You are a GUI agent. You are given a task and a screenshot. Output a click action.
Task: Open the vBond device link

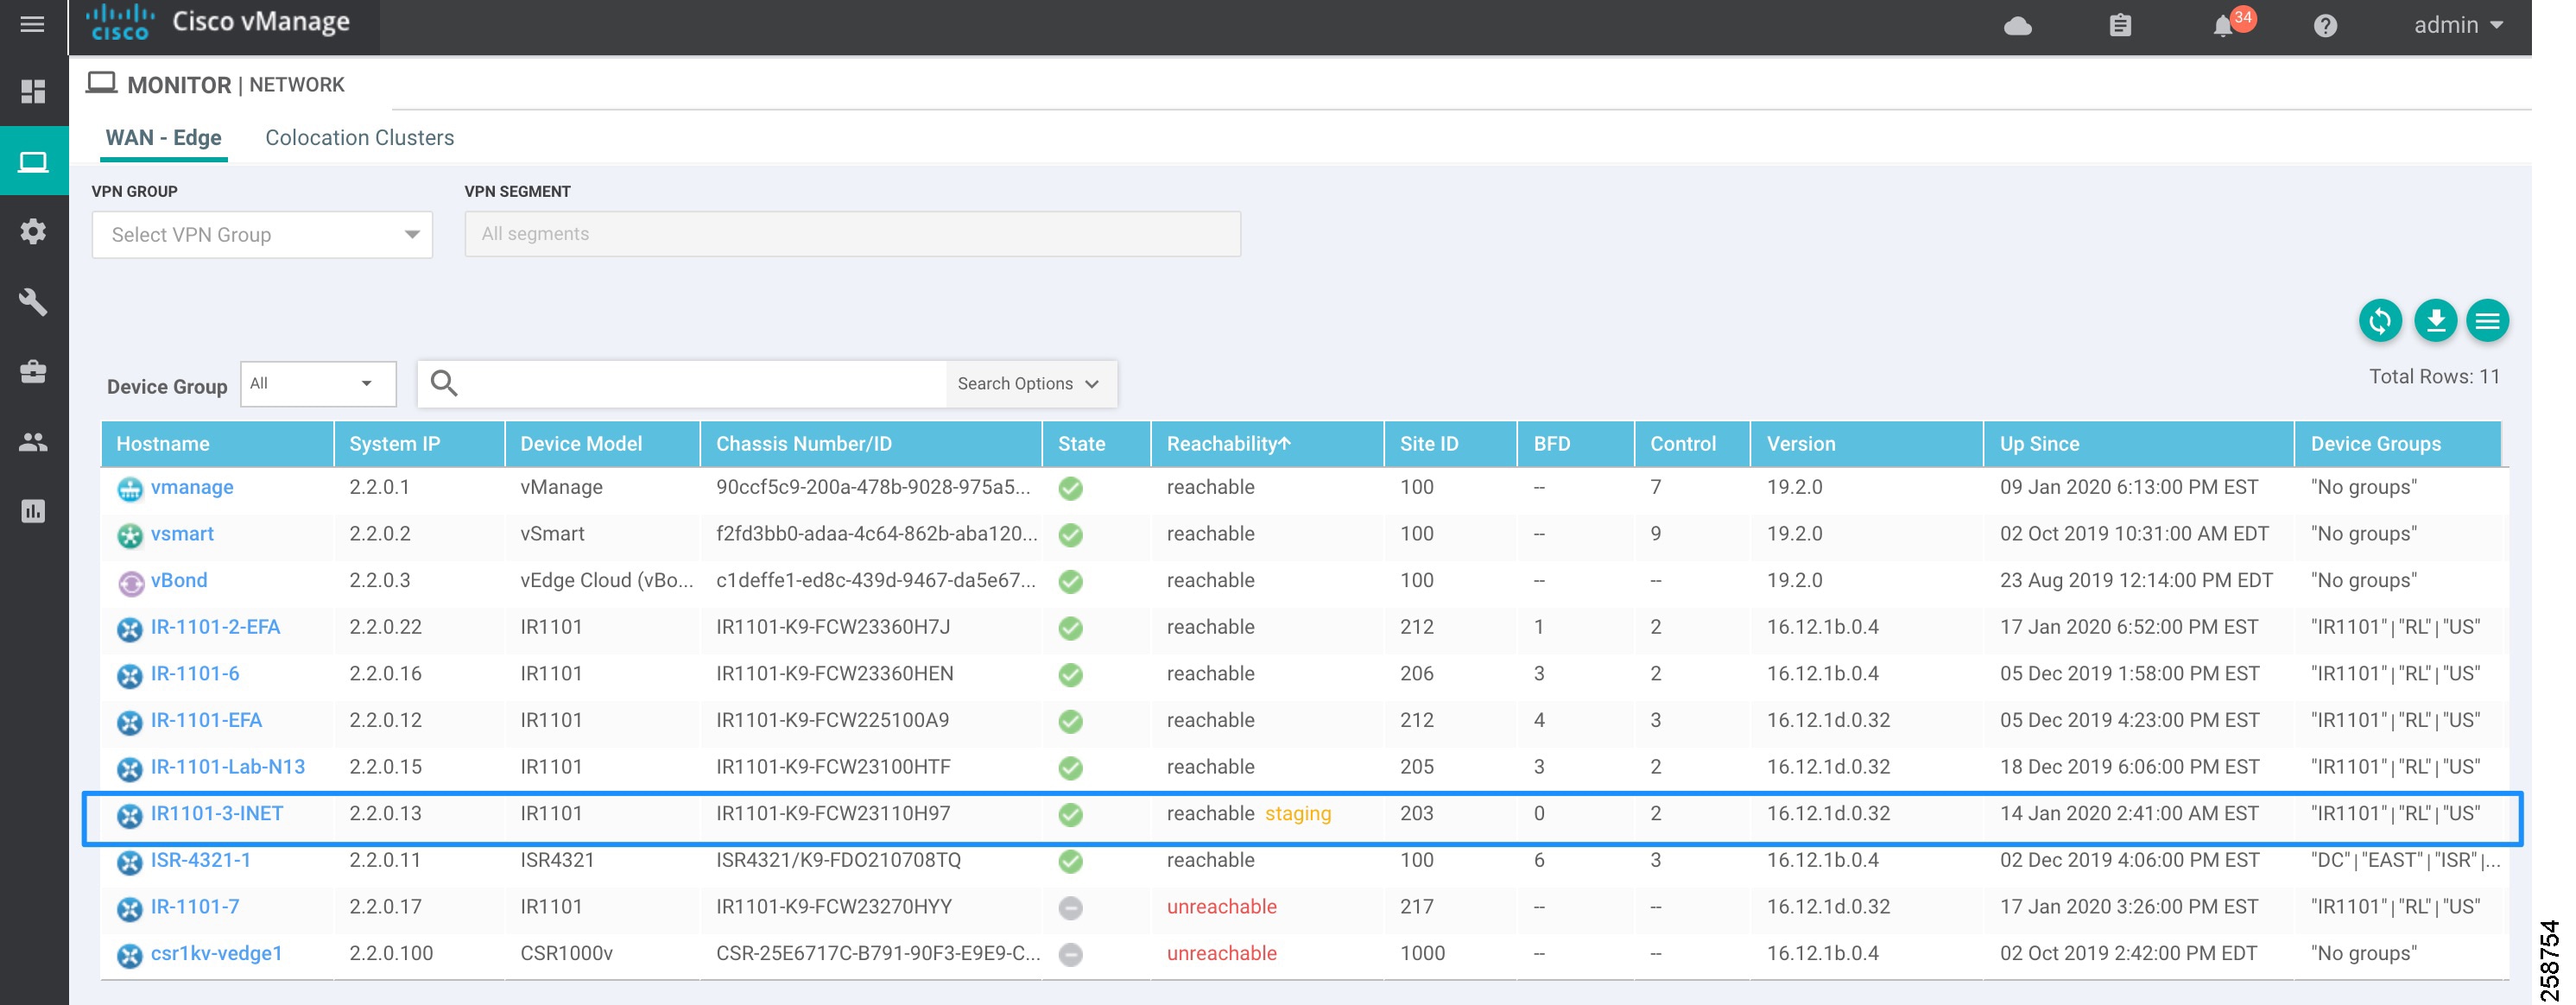tap(179, 581)
